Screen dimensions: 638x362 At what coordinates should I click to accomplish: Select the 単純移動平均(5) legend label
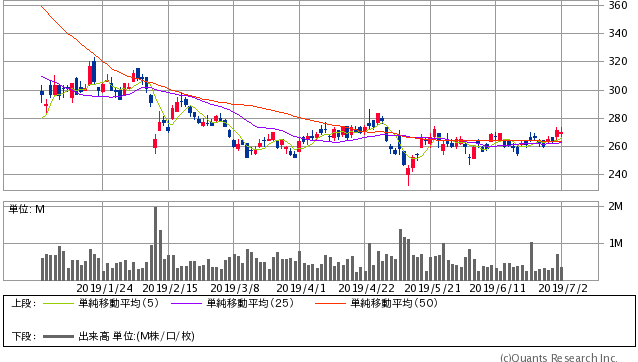118,303
